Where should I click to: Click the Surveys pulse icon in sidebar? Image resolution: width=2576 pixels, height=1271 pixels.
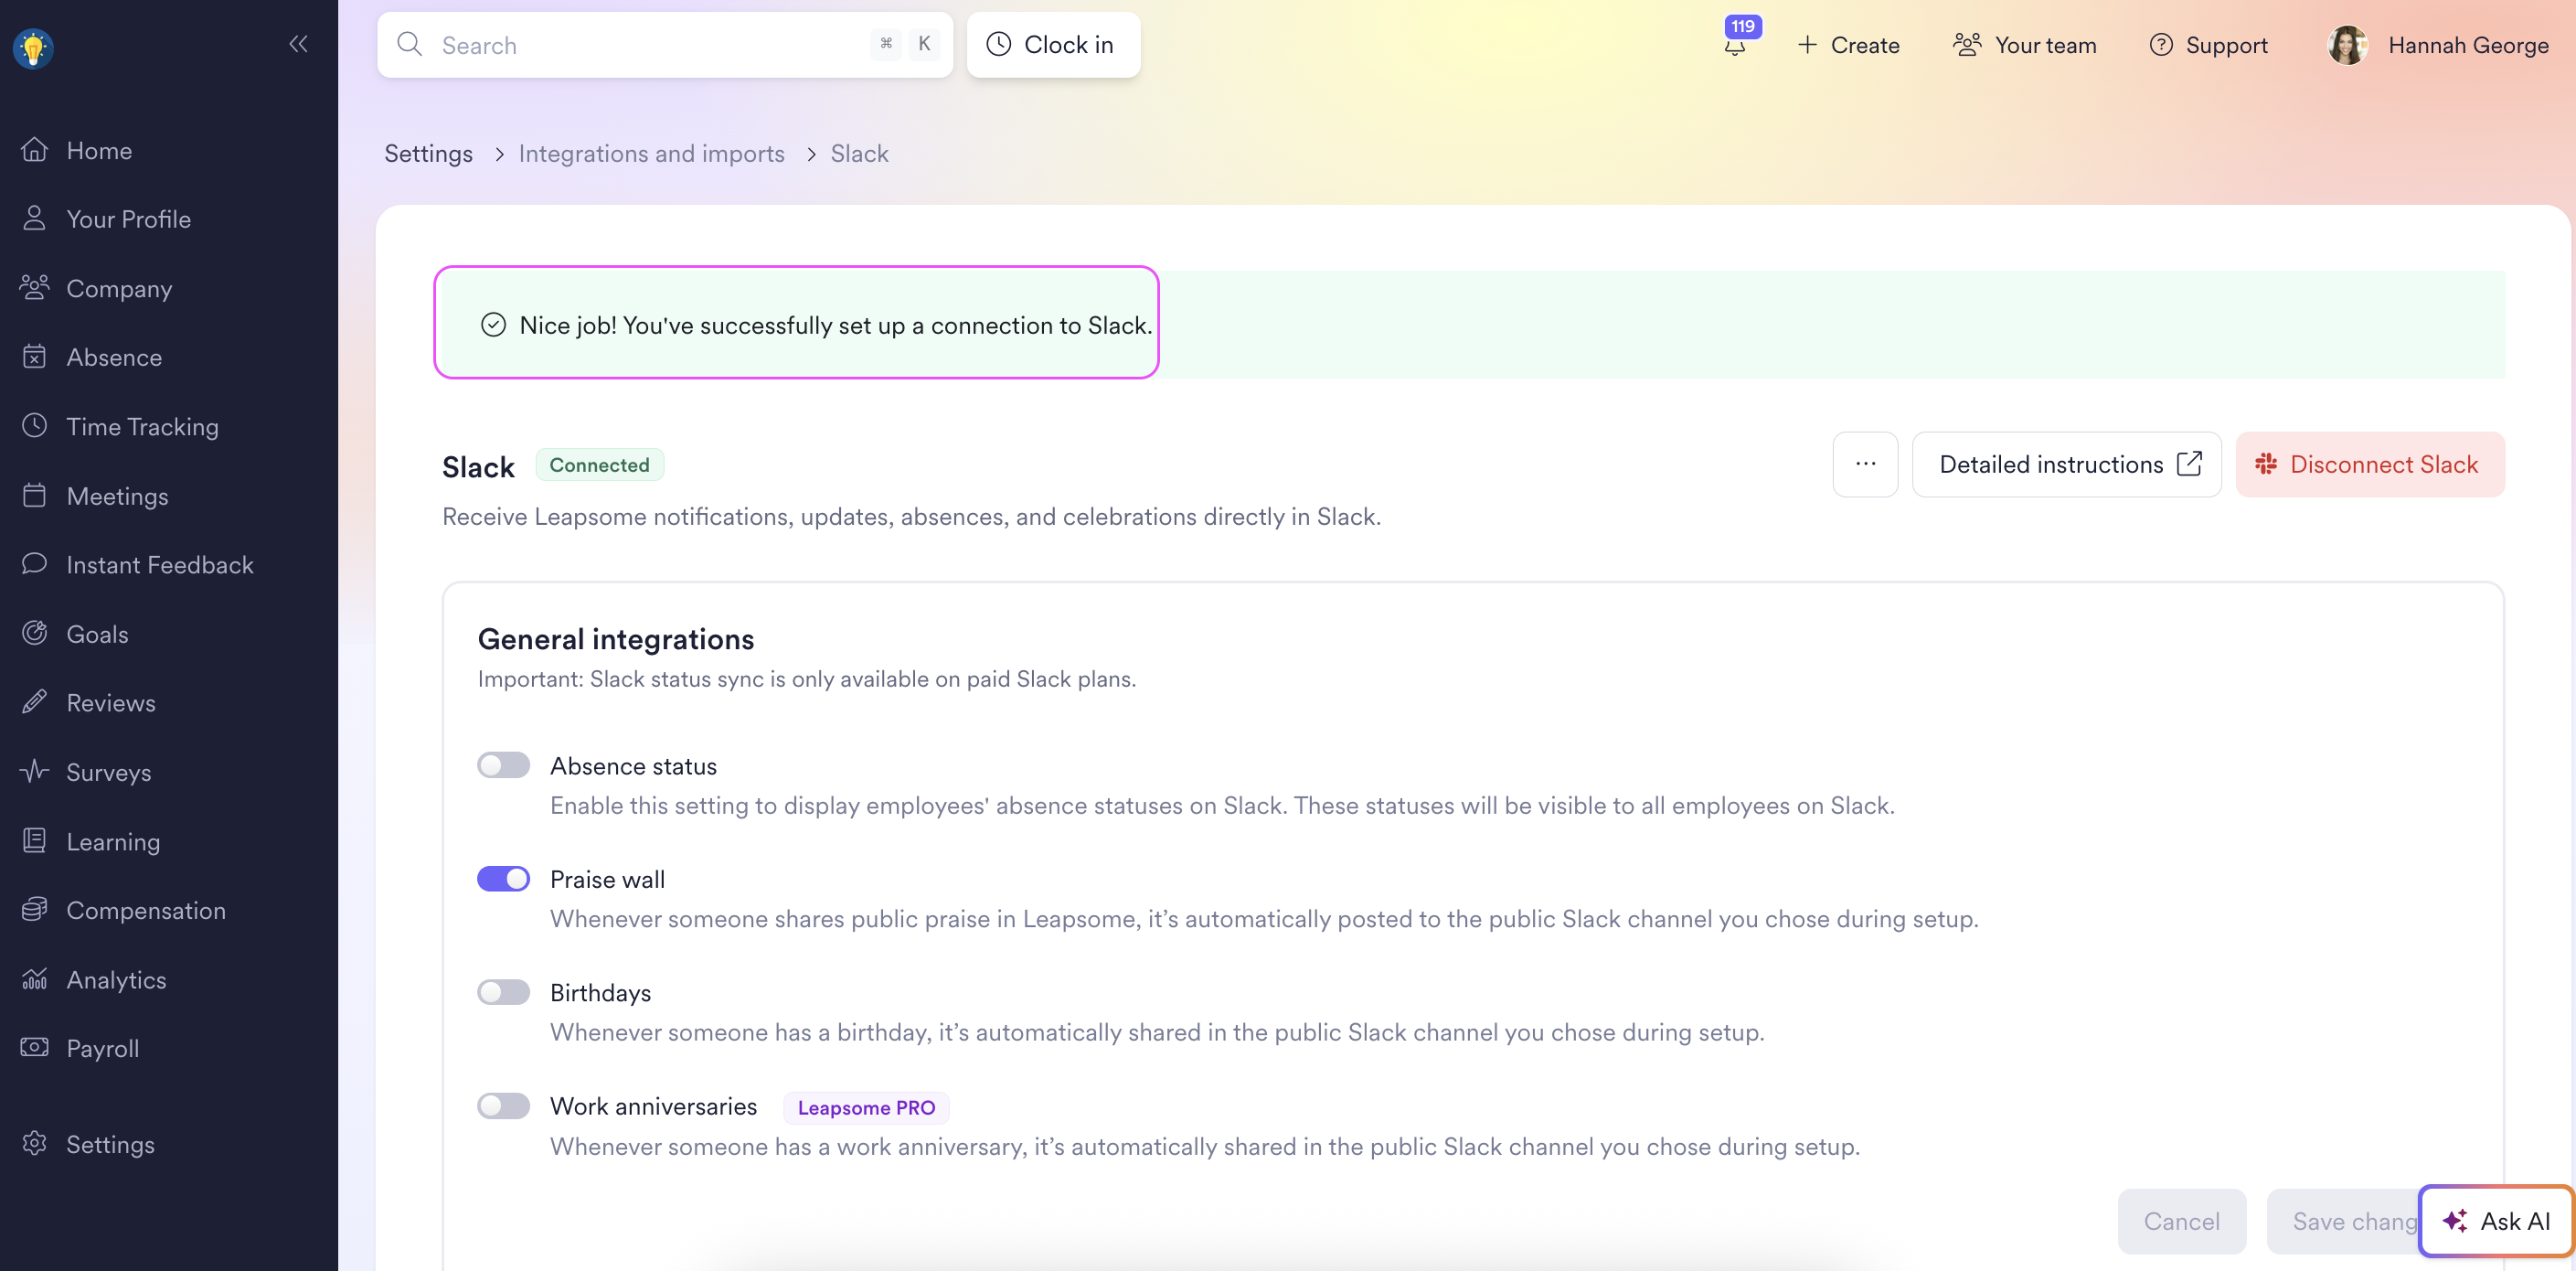35,771
